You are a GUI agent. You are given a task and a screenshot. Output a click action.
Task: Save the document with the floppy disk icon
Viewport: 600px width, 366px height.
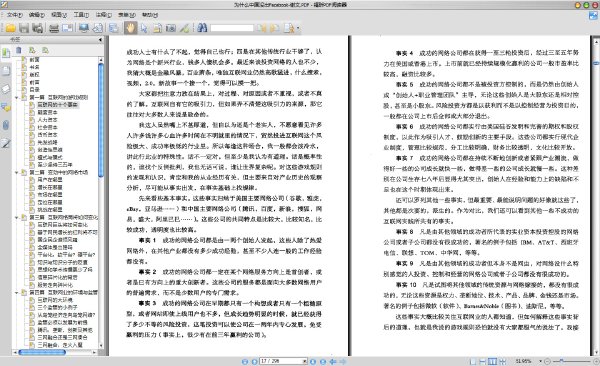24,28
